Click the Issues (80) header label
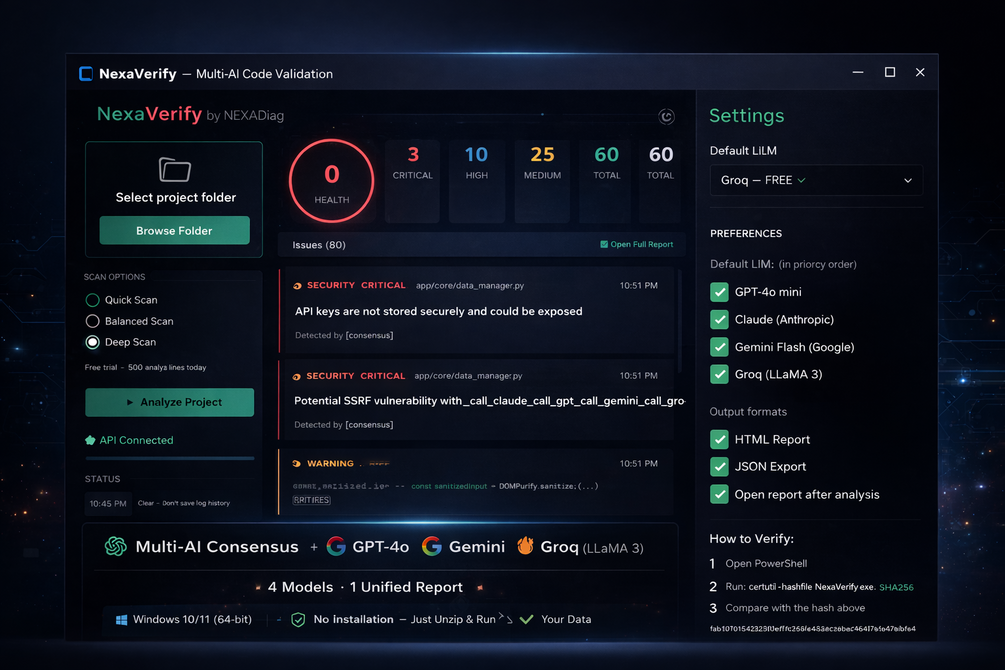 click(319, 245)
